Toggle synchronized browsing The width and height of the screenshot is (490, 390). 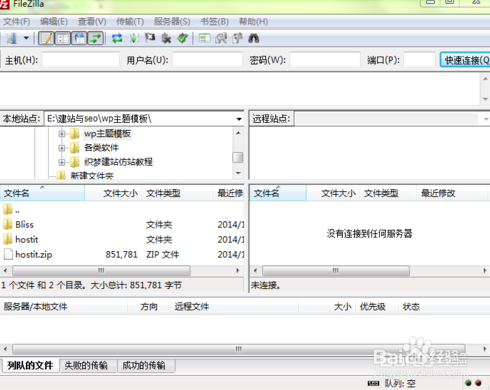click(x=237, y=38)
